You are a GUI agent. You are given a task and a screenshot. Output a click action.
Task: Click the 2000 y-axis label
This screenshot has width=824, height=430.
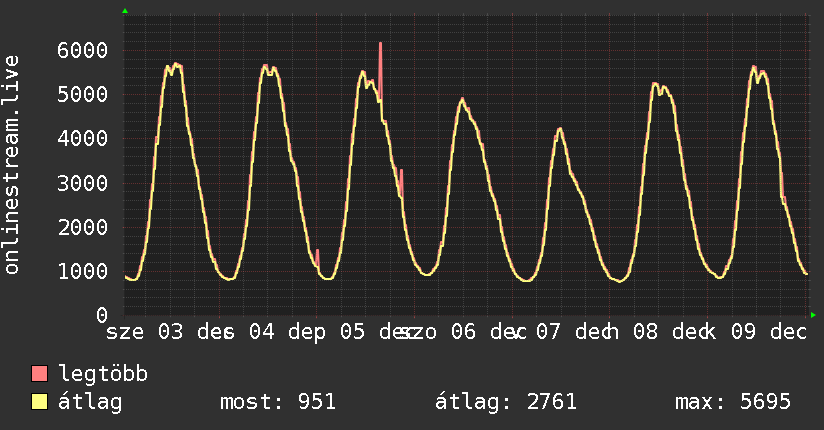coord(83,227)
